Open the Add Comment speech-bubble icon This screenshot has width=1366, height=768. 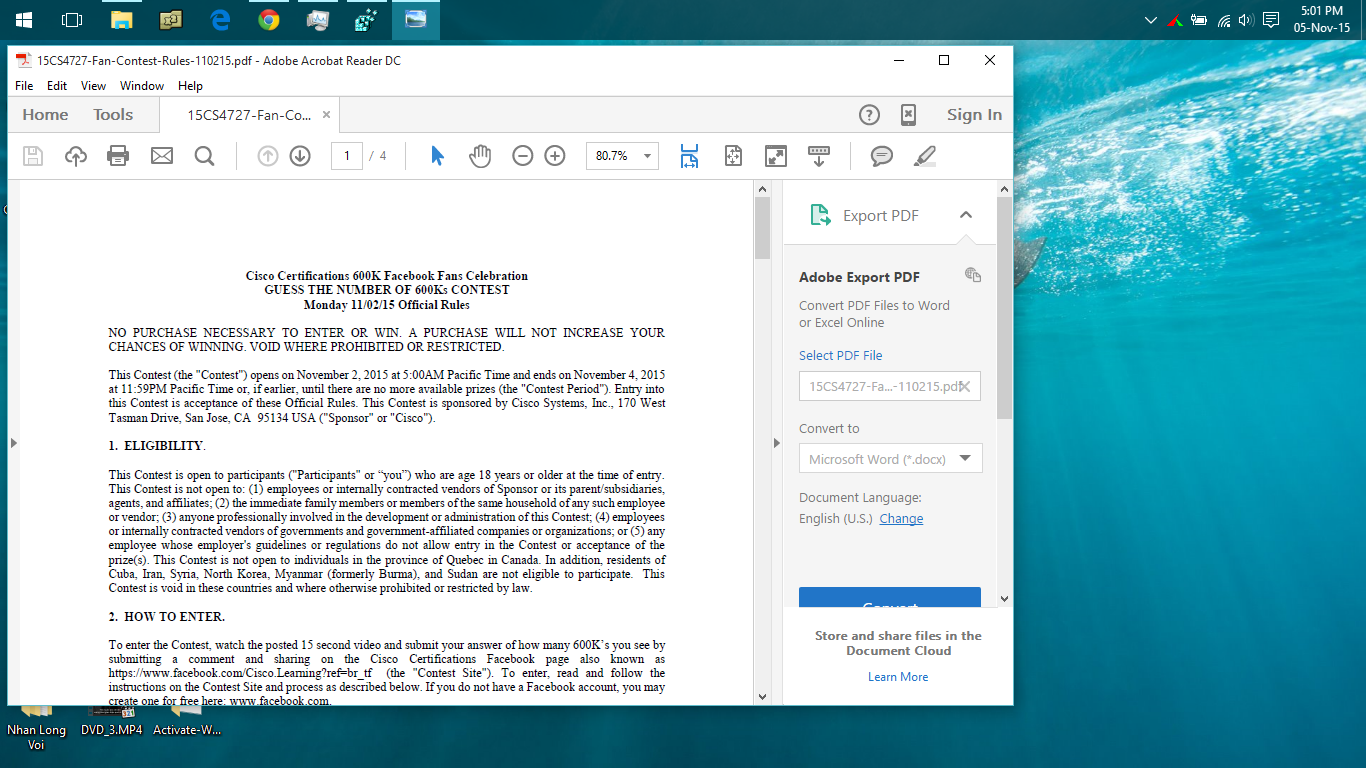[x=880, y=156]
